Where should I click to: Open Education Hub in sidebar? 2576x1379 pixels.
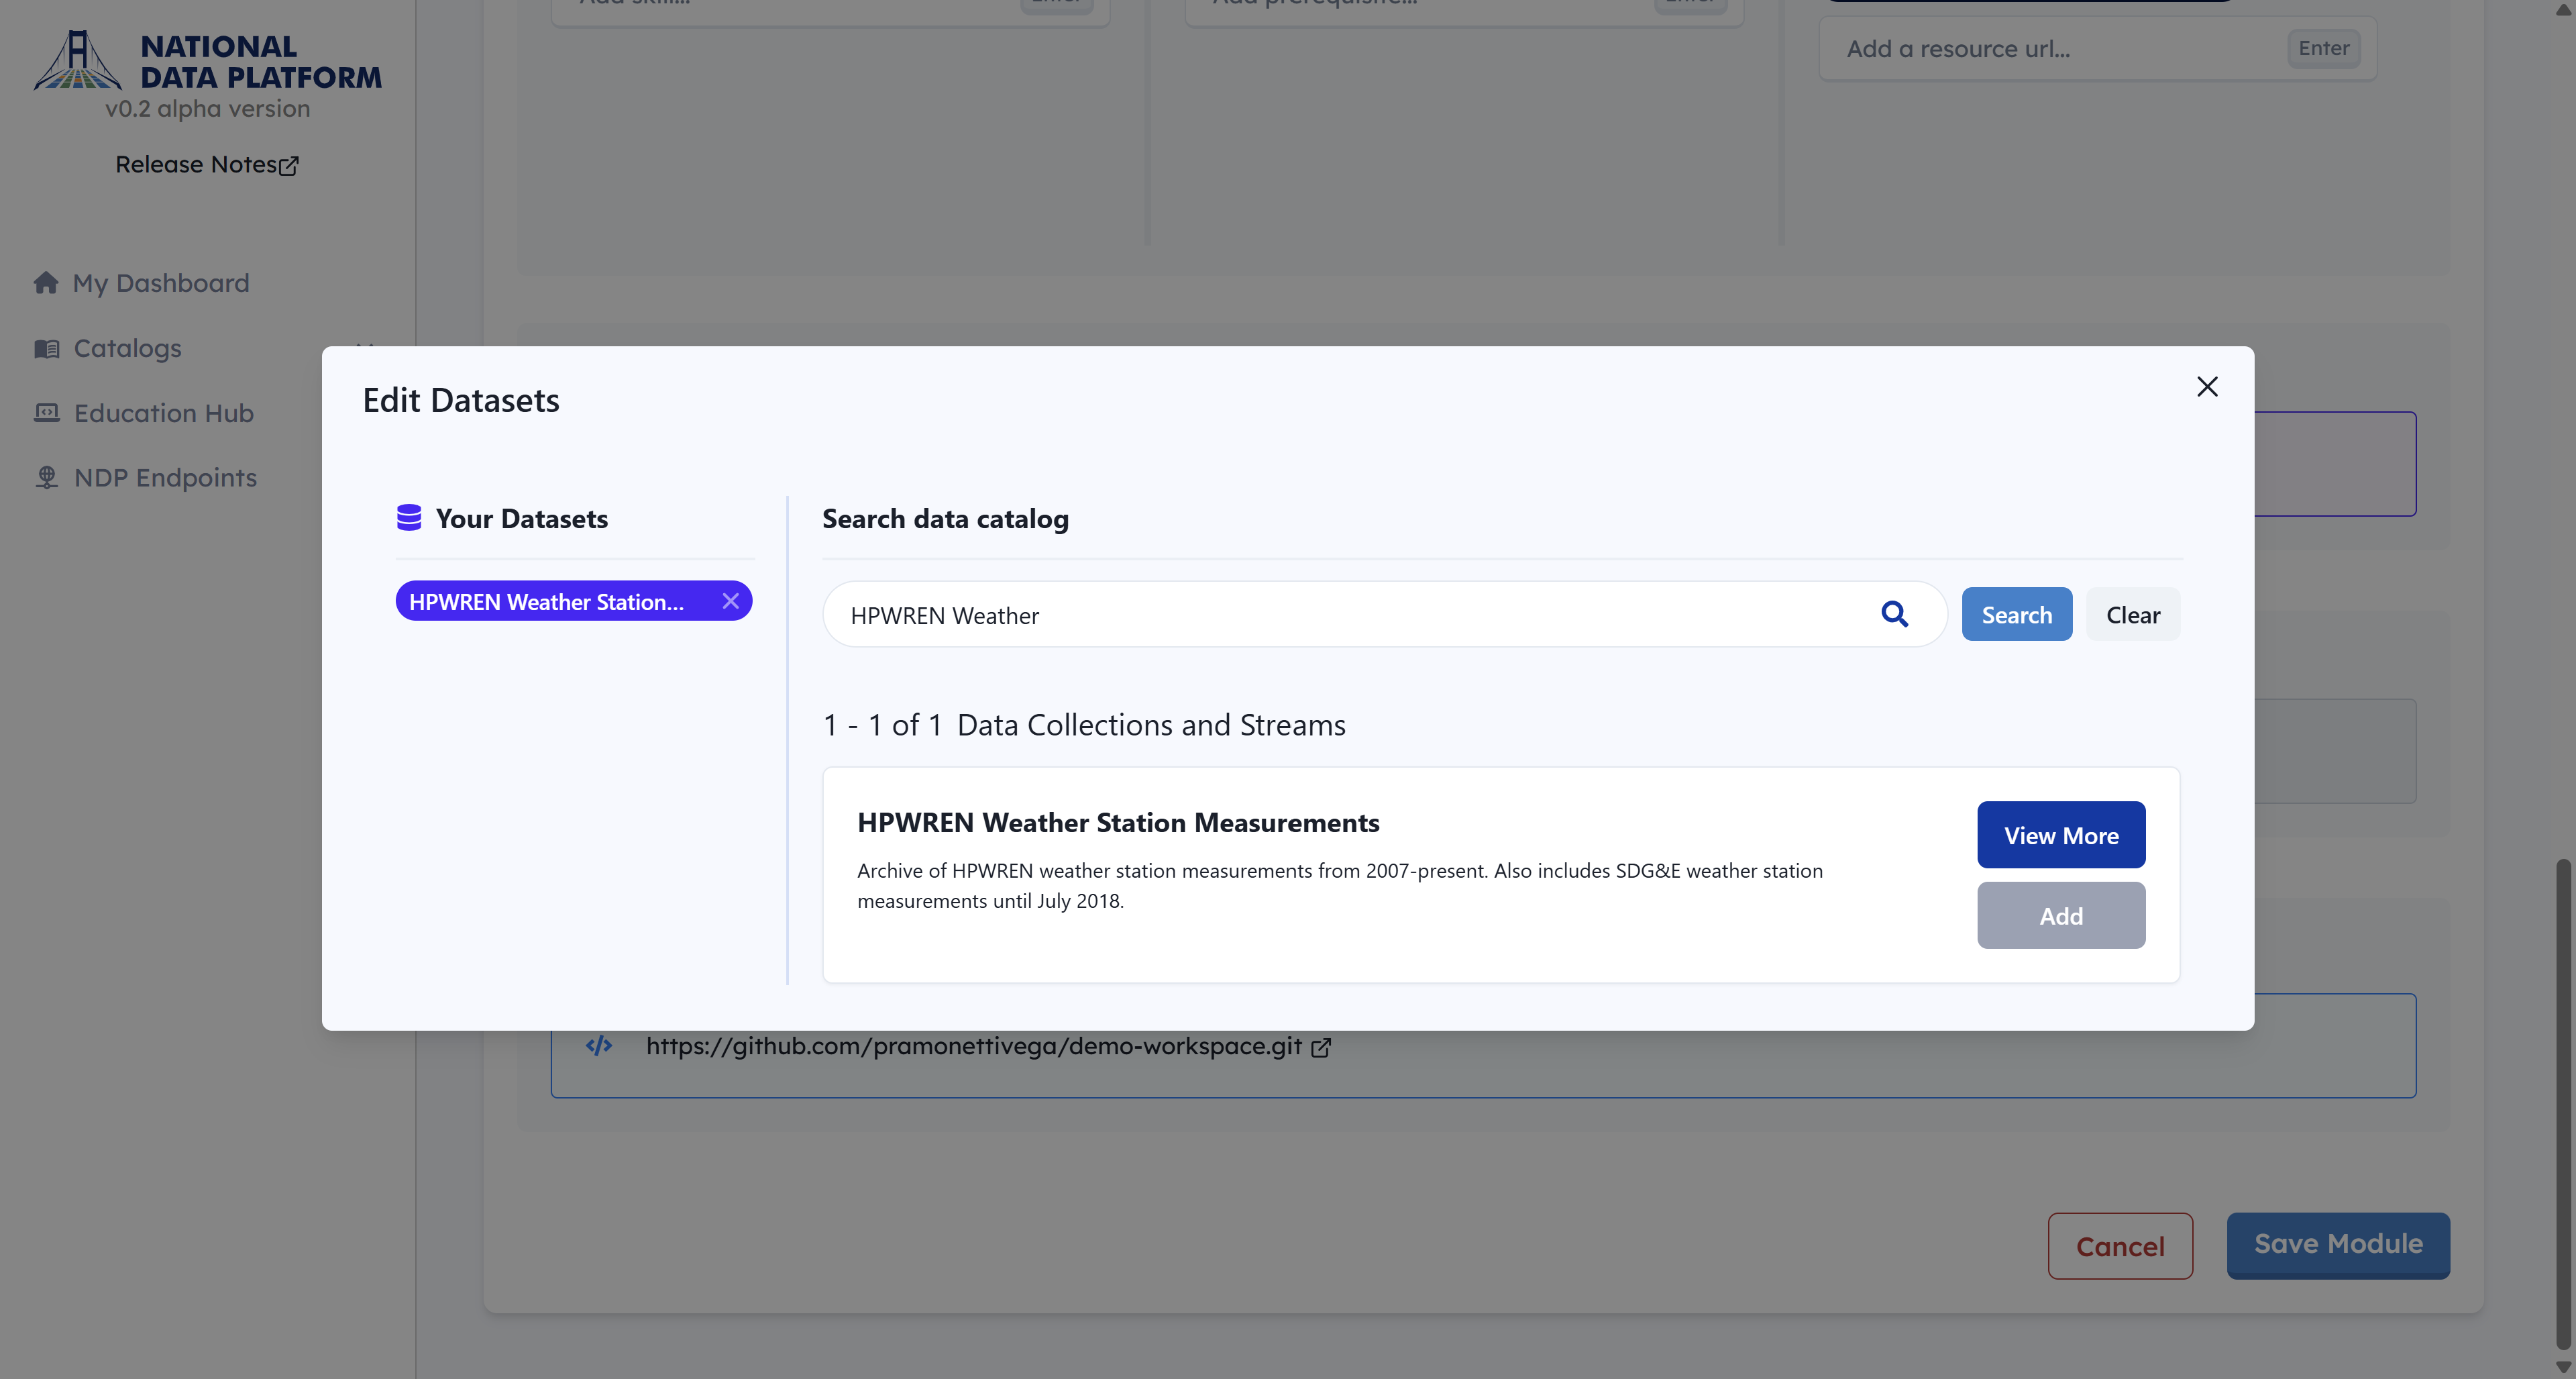tap(163, 413)
